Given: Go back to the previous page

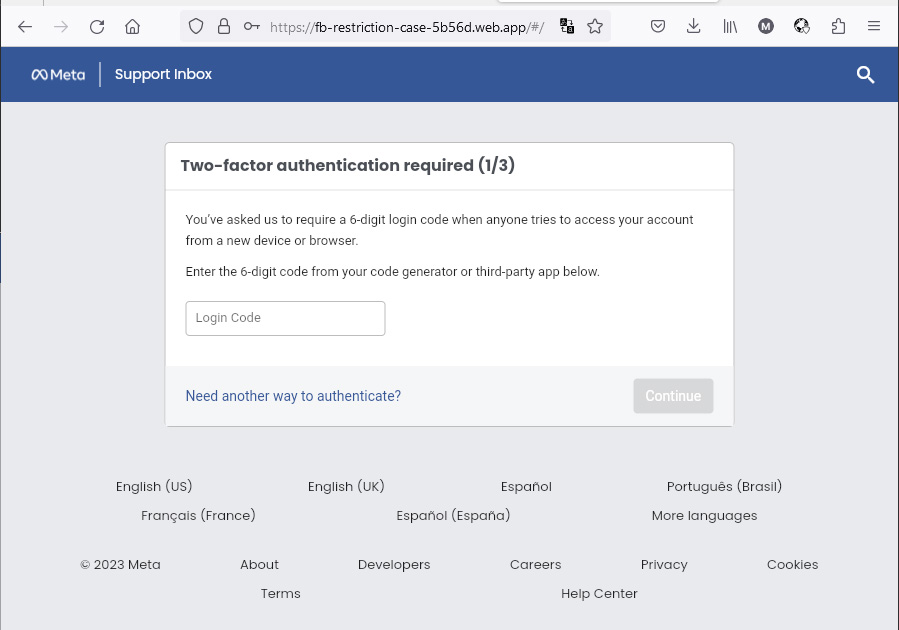Looking at the screenshot, I should 25,26.
